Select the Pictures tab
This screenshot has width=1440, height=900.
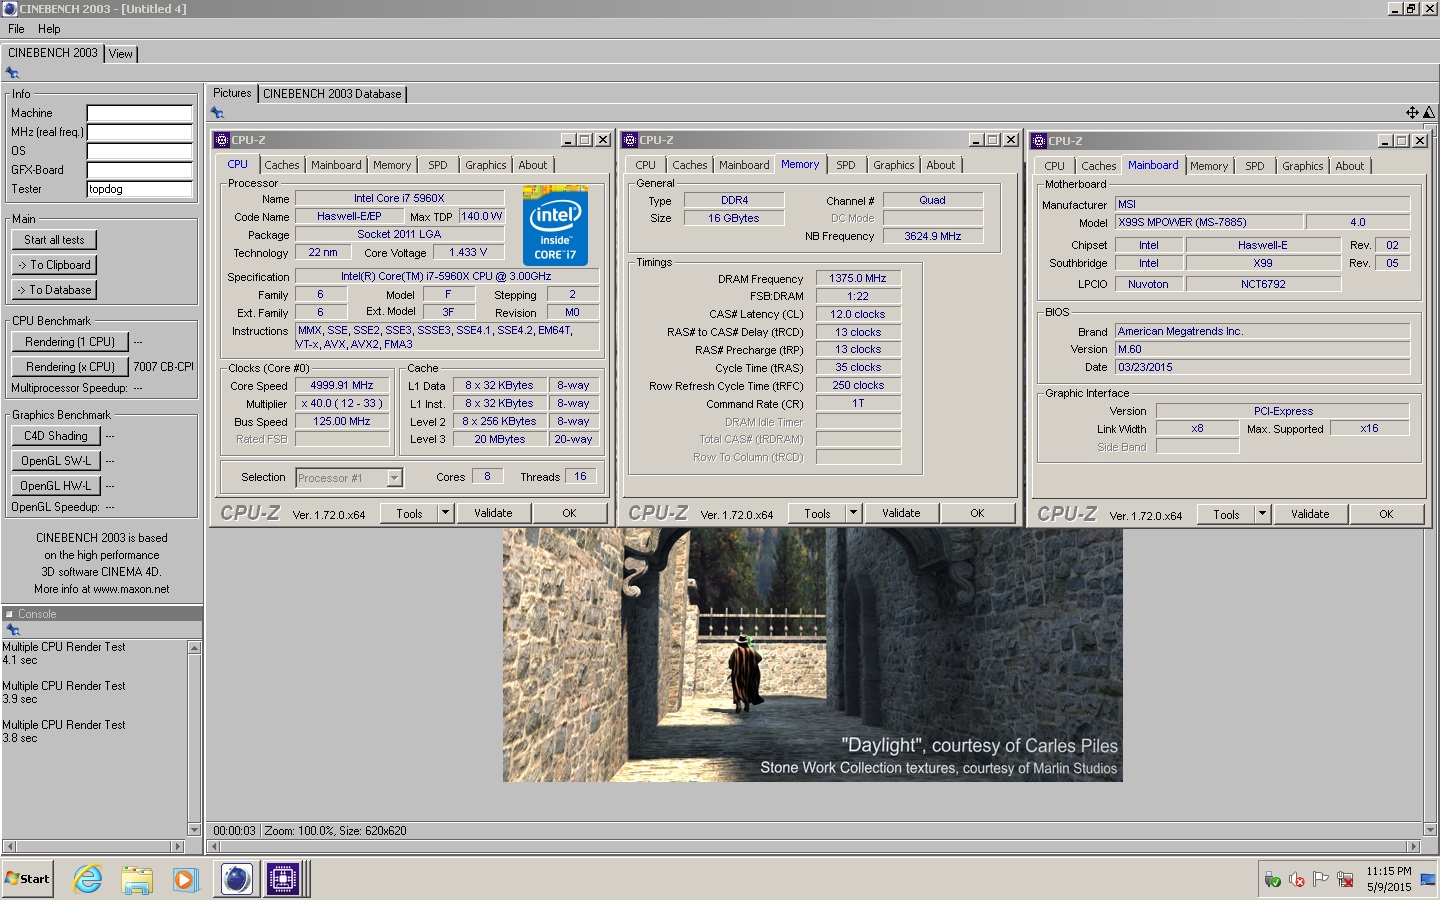[x=232, y=93]
